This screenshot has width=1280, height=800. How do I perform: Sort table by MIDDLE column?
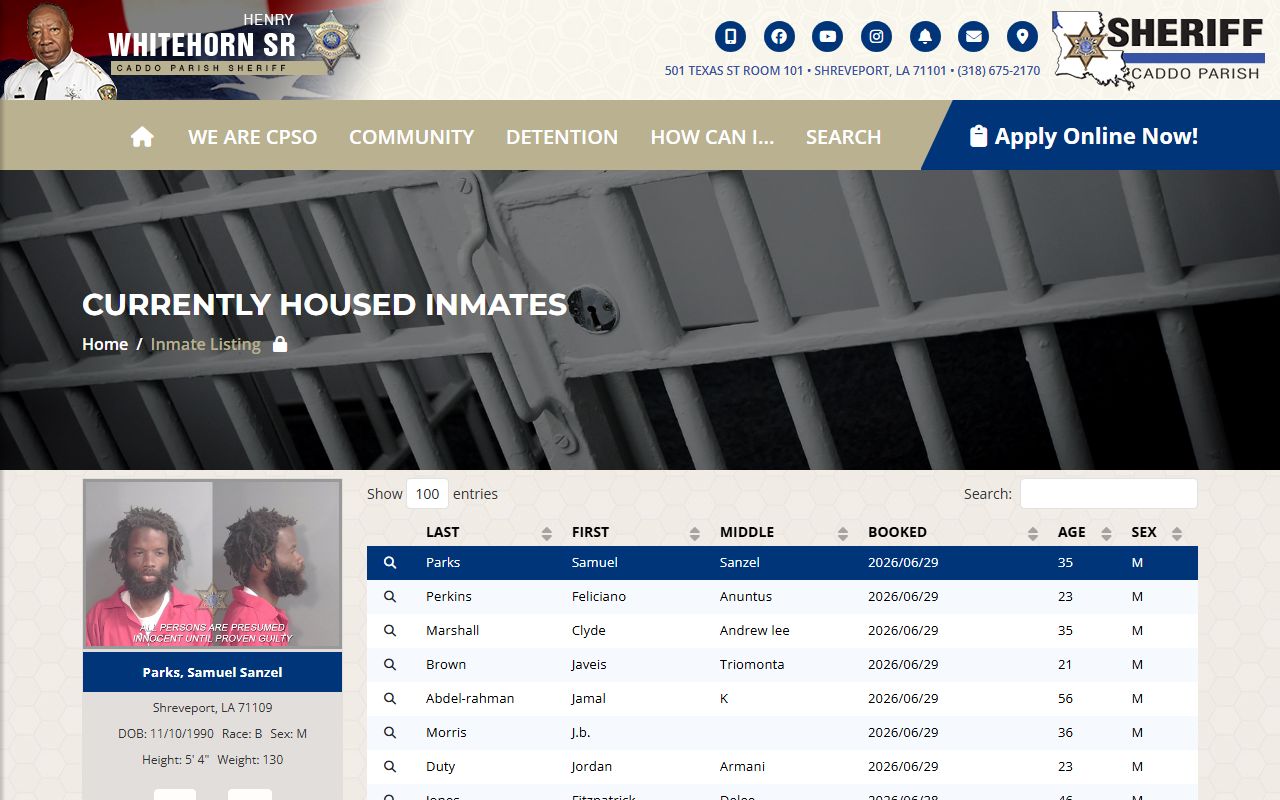pos(782,532)
